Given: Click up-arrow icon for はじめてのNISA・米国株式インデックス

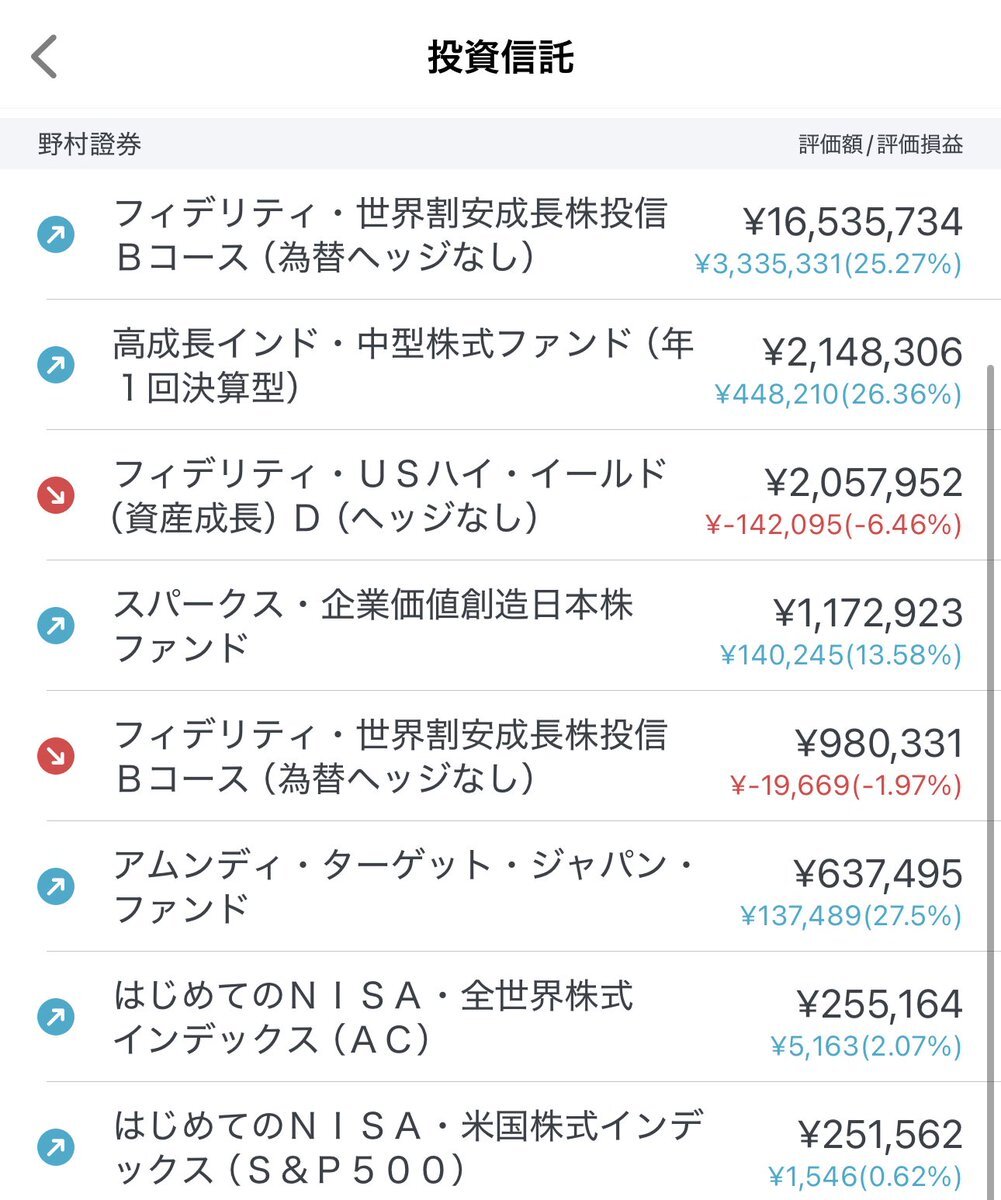Looking at the screenshot, I should coord(56,1147).
